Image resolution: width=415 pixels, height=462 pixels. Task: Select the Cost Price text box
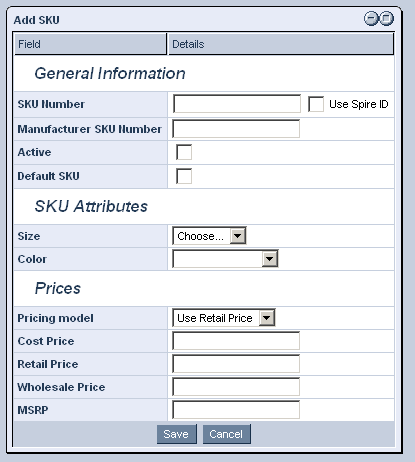point(236,341)
